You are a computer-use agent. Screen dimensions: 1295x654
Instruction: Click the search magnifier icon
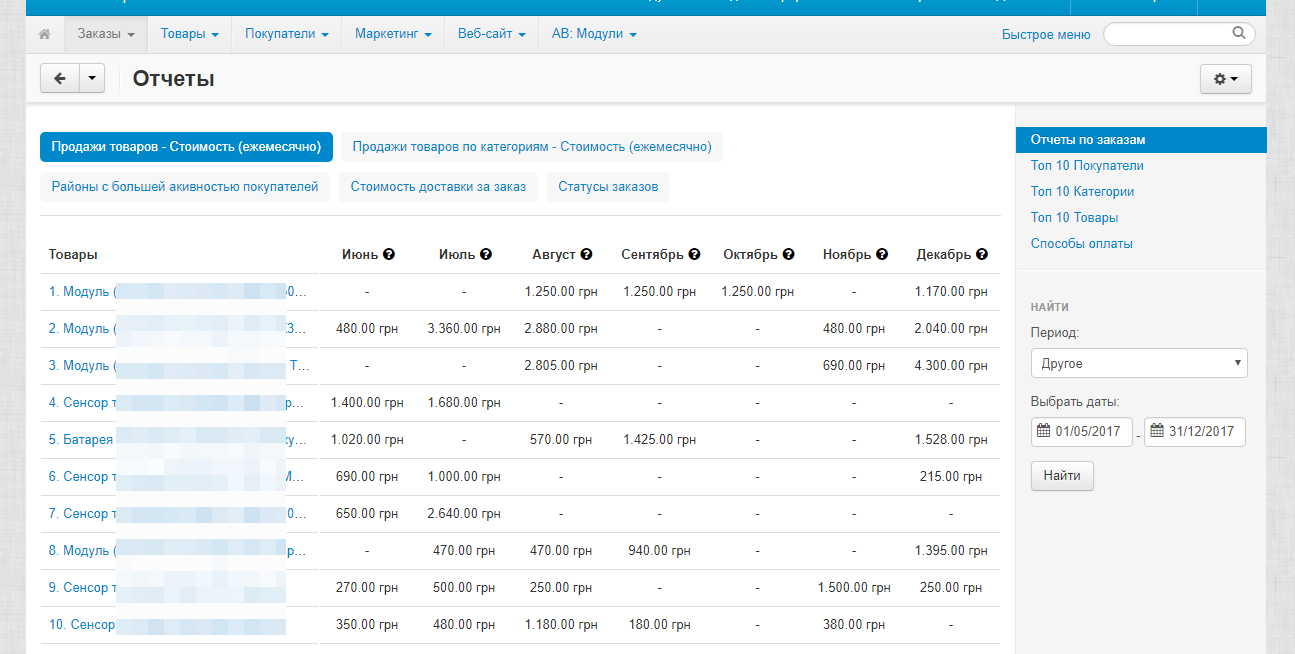tap(1239, 33)
